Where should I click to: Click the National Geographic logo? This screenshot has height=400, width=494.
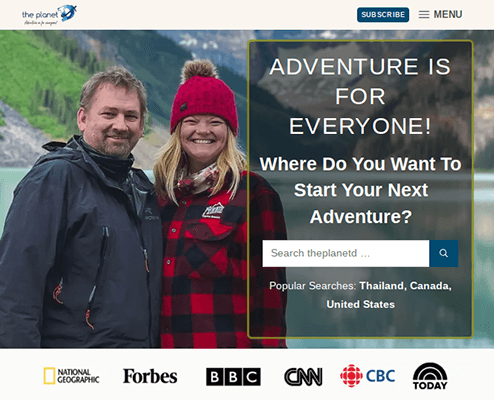71,376
